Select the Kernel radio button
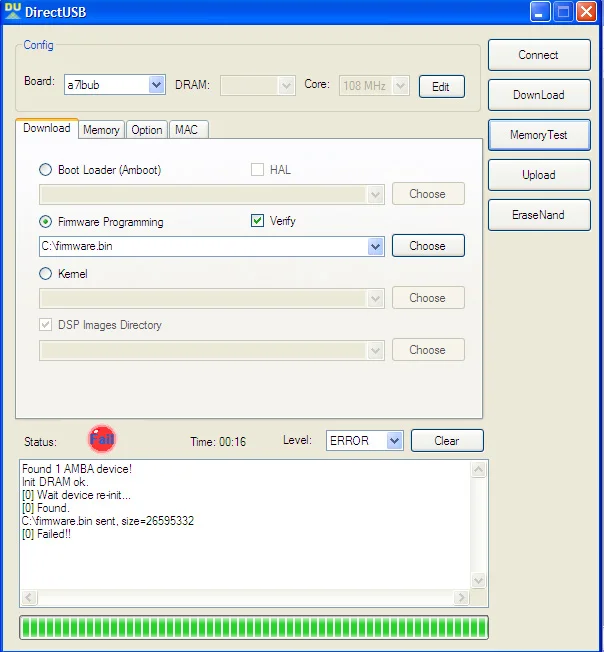 click(x=45, y=274)
